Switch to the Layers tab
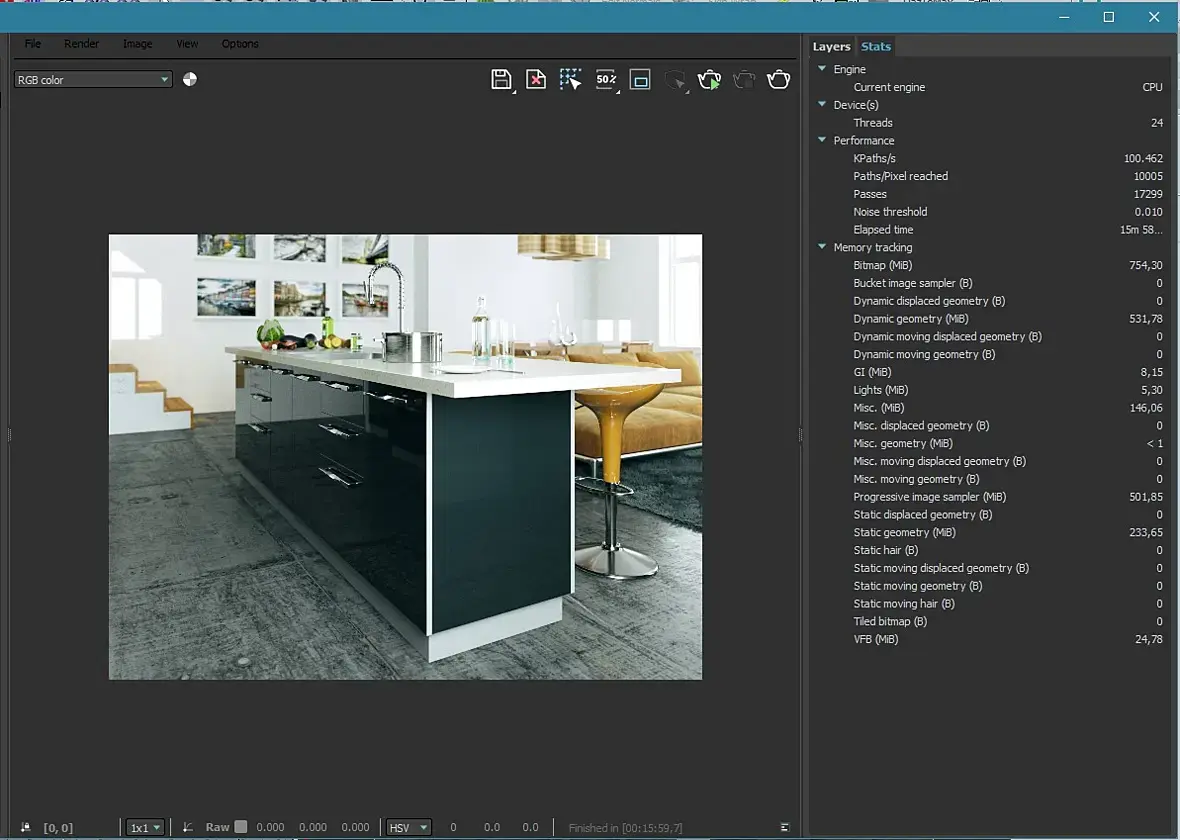The width and height of the screenshot is (1180, 840). pos(831,47)
